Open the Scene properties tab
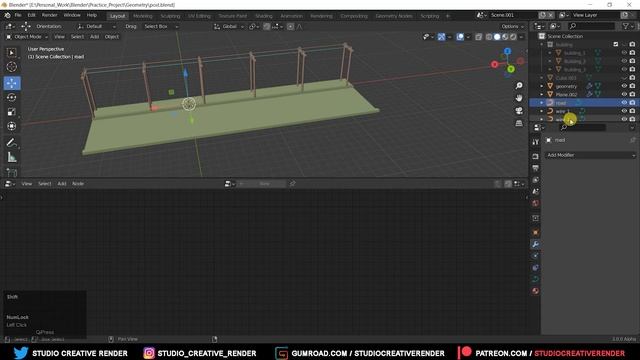This screenshot has height=360, width=640. pyautogui.click(x=536, y=191)
